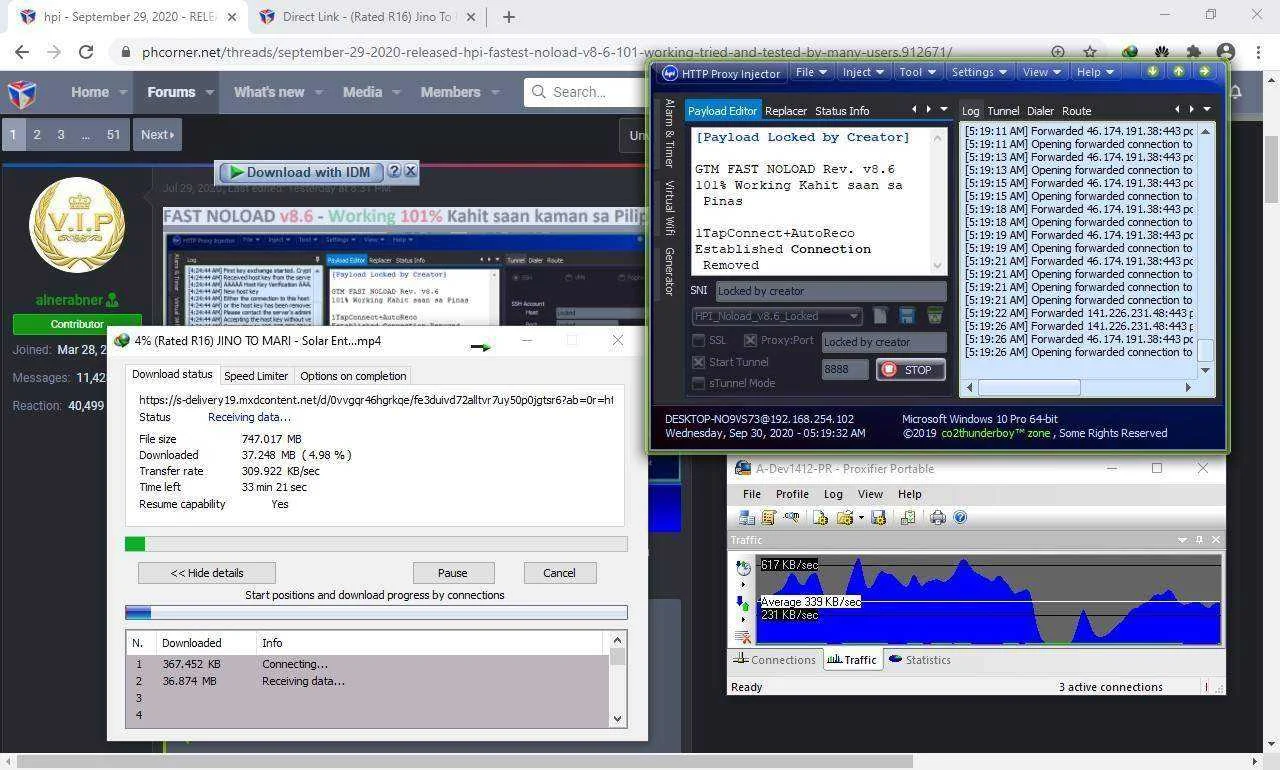Click the download progress by connections bar
Image resolution: width=1280 pixels, height=770 pixels.
click(376, 612)
